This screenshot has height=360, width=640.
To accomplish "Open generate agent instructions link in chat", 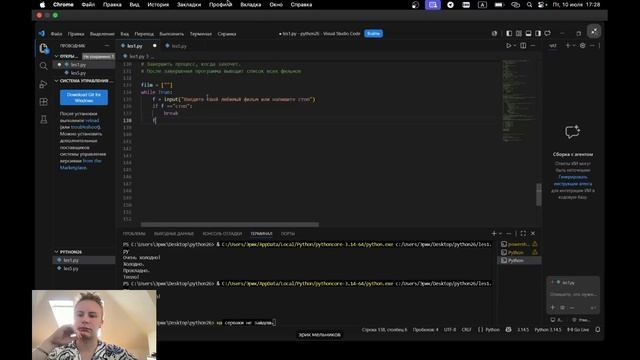I will (573, 180).
